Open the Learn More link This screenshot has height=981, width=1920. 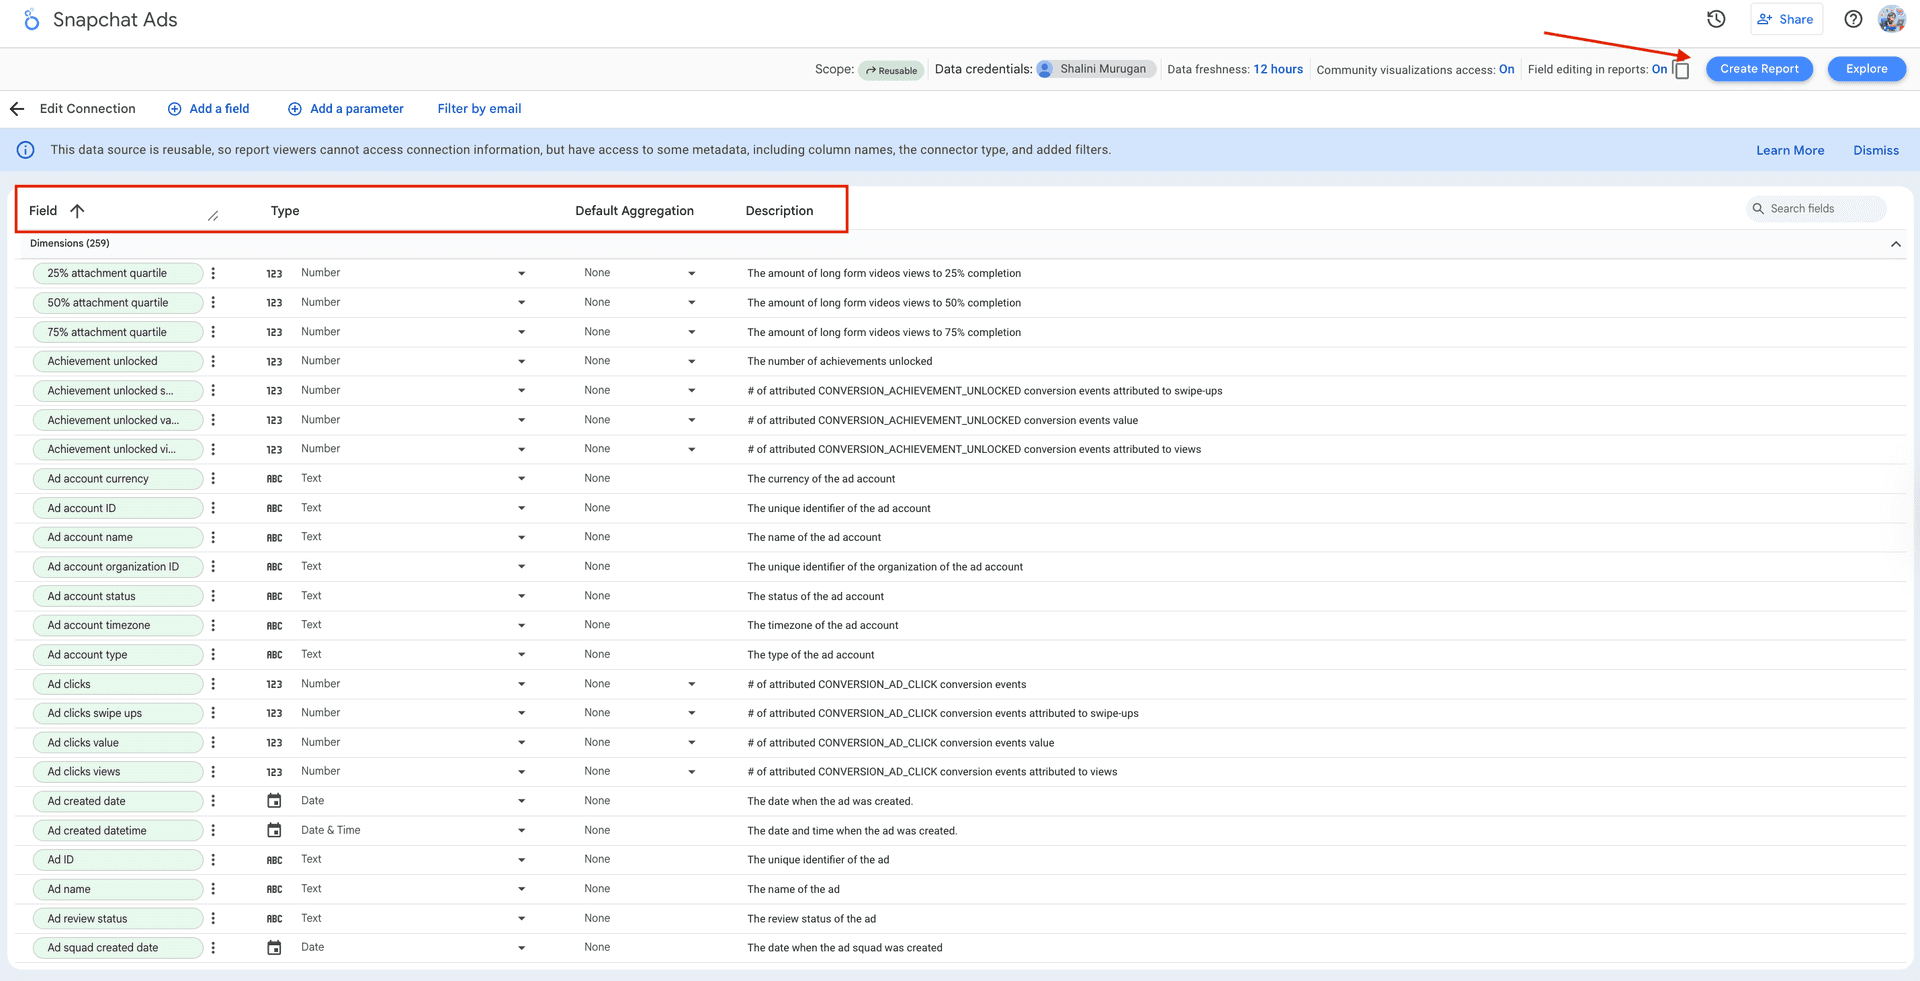[x=1790, y=149]
